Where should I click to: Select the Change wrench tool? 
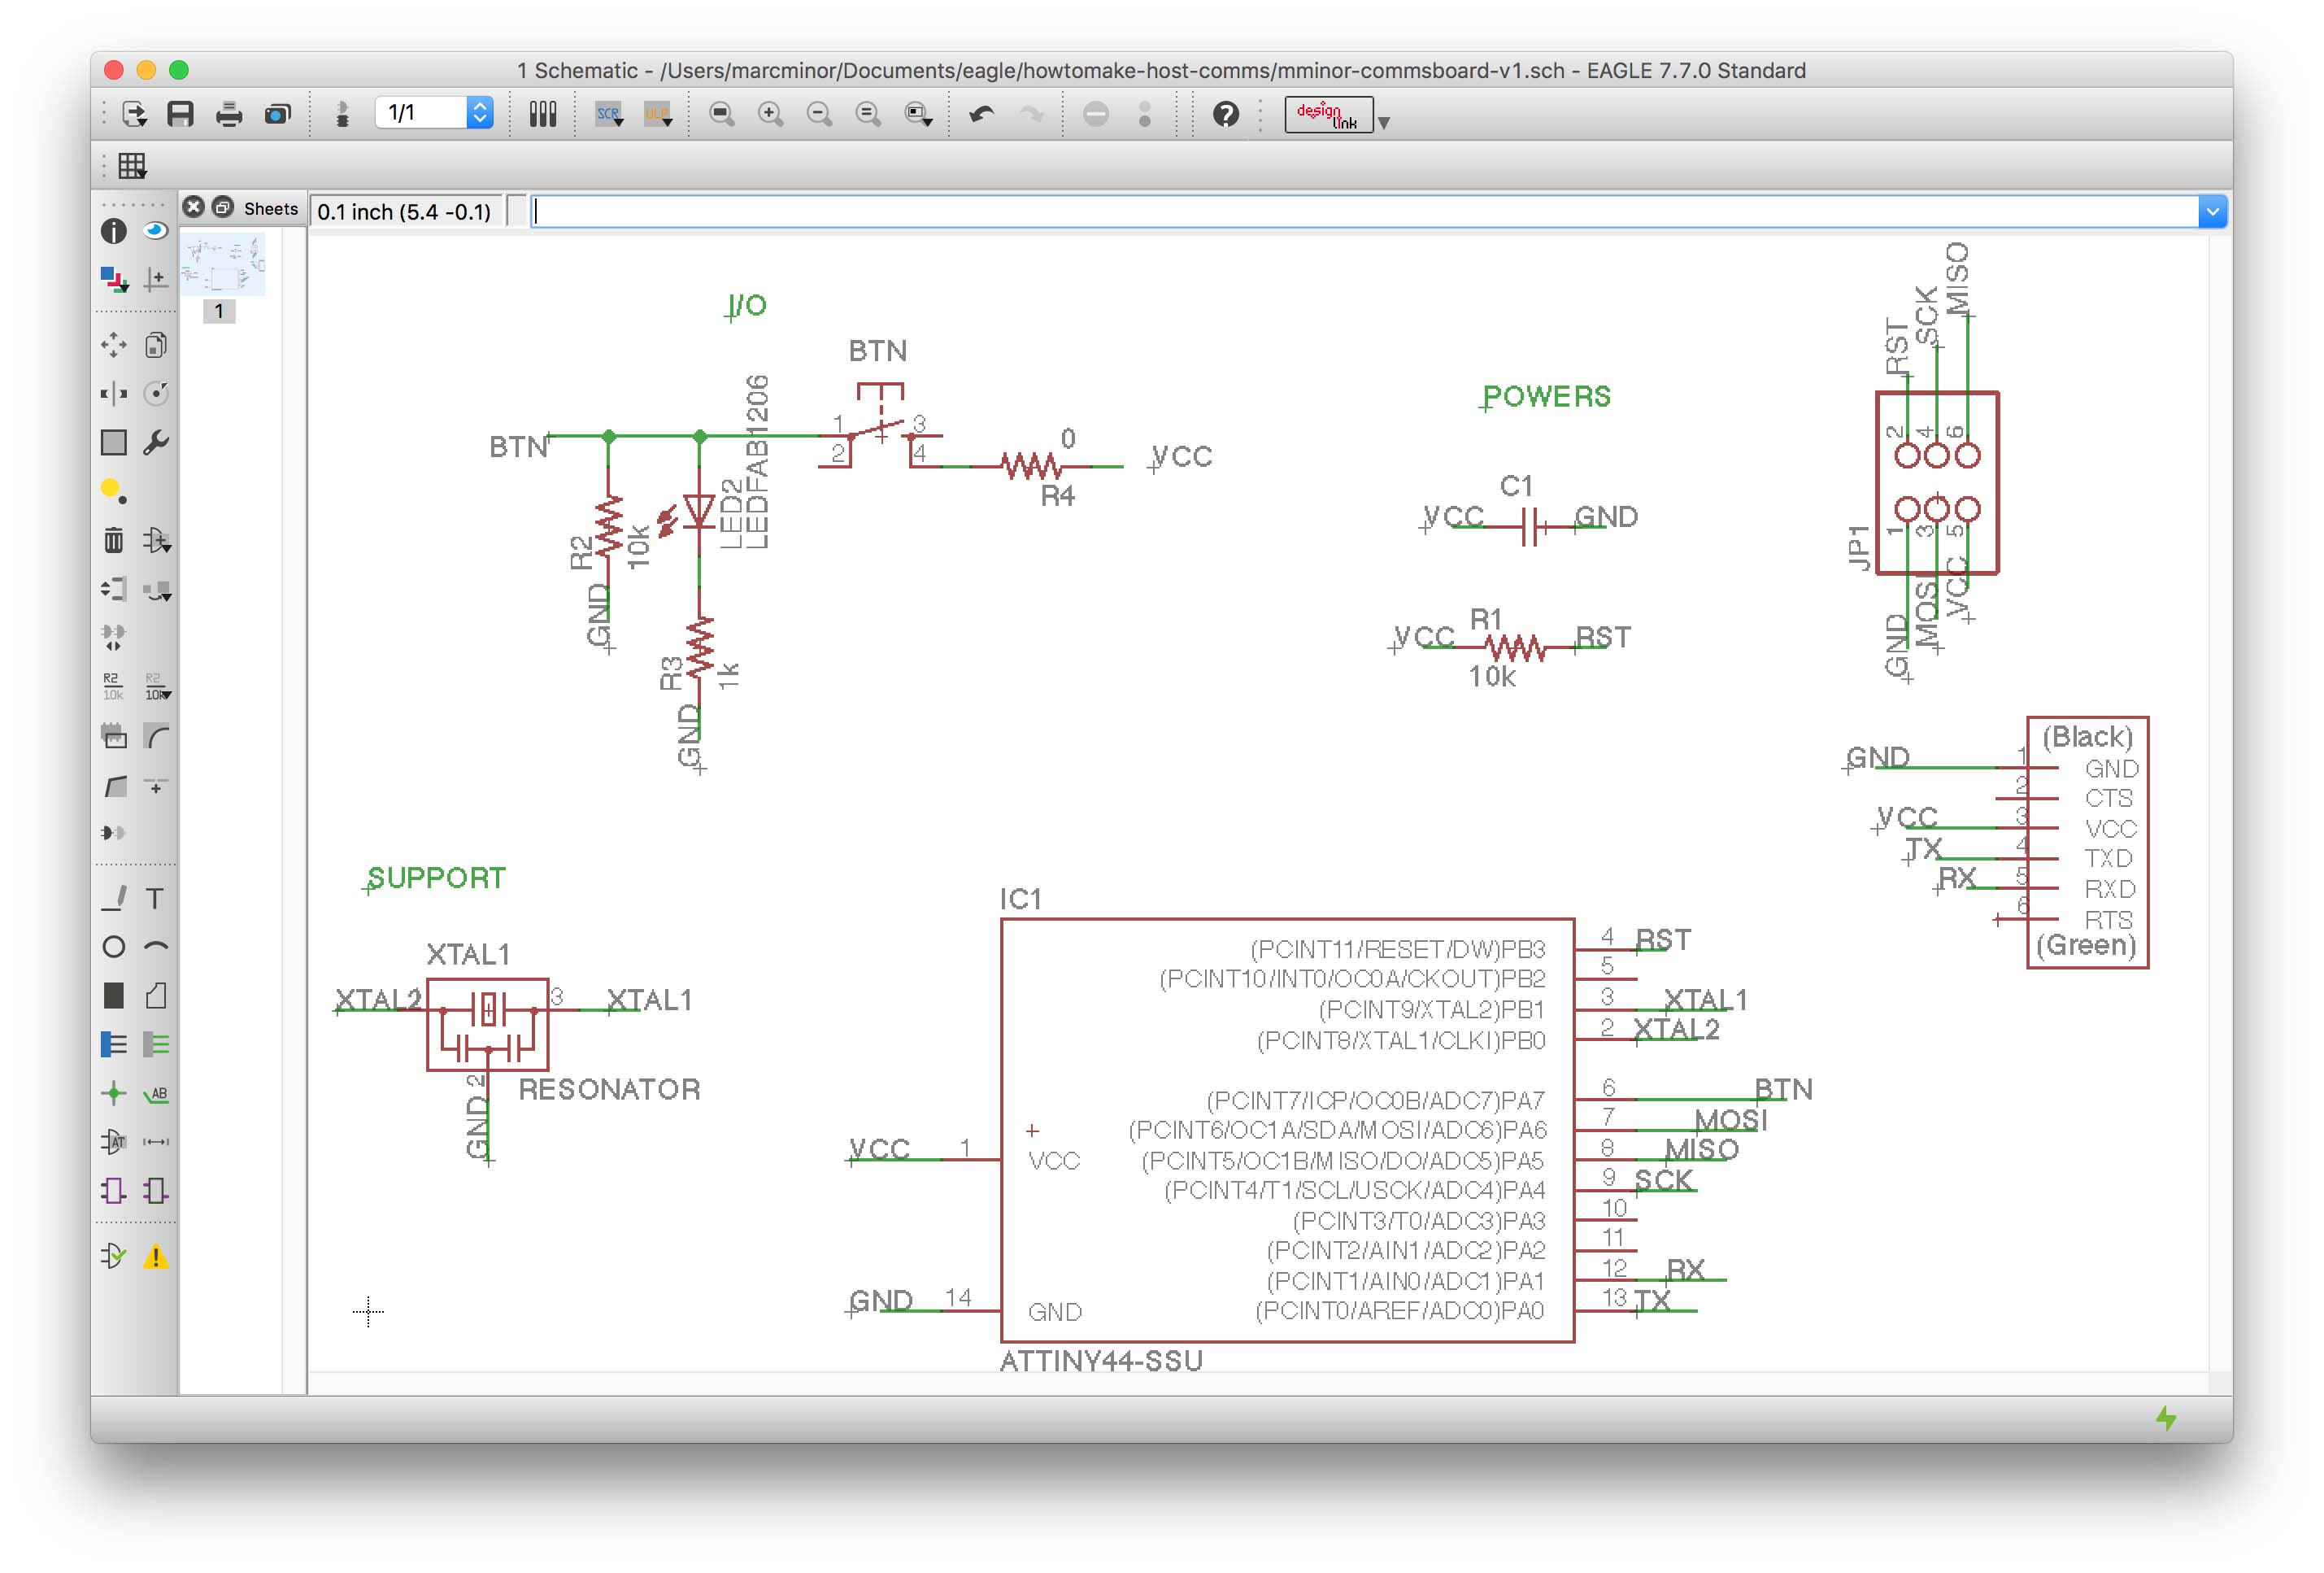point(155,442)
